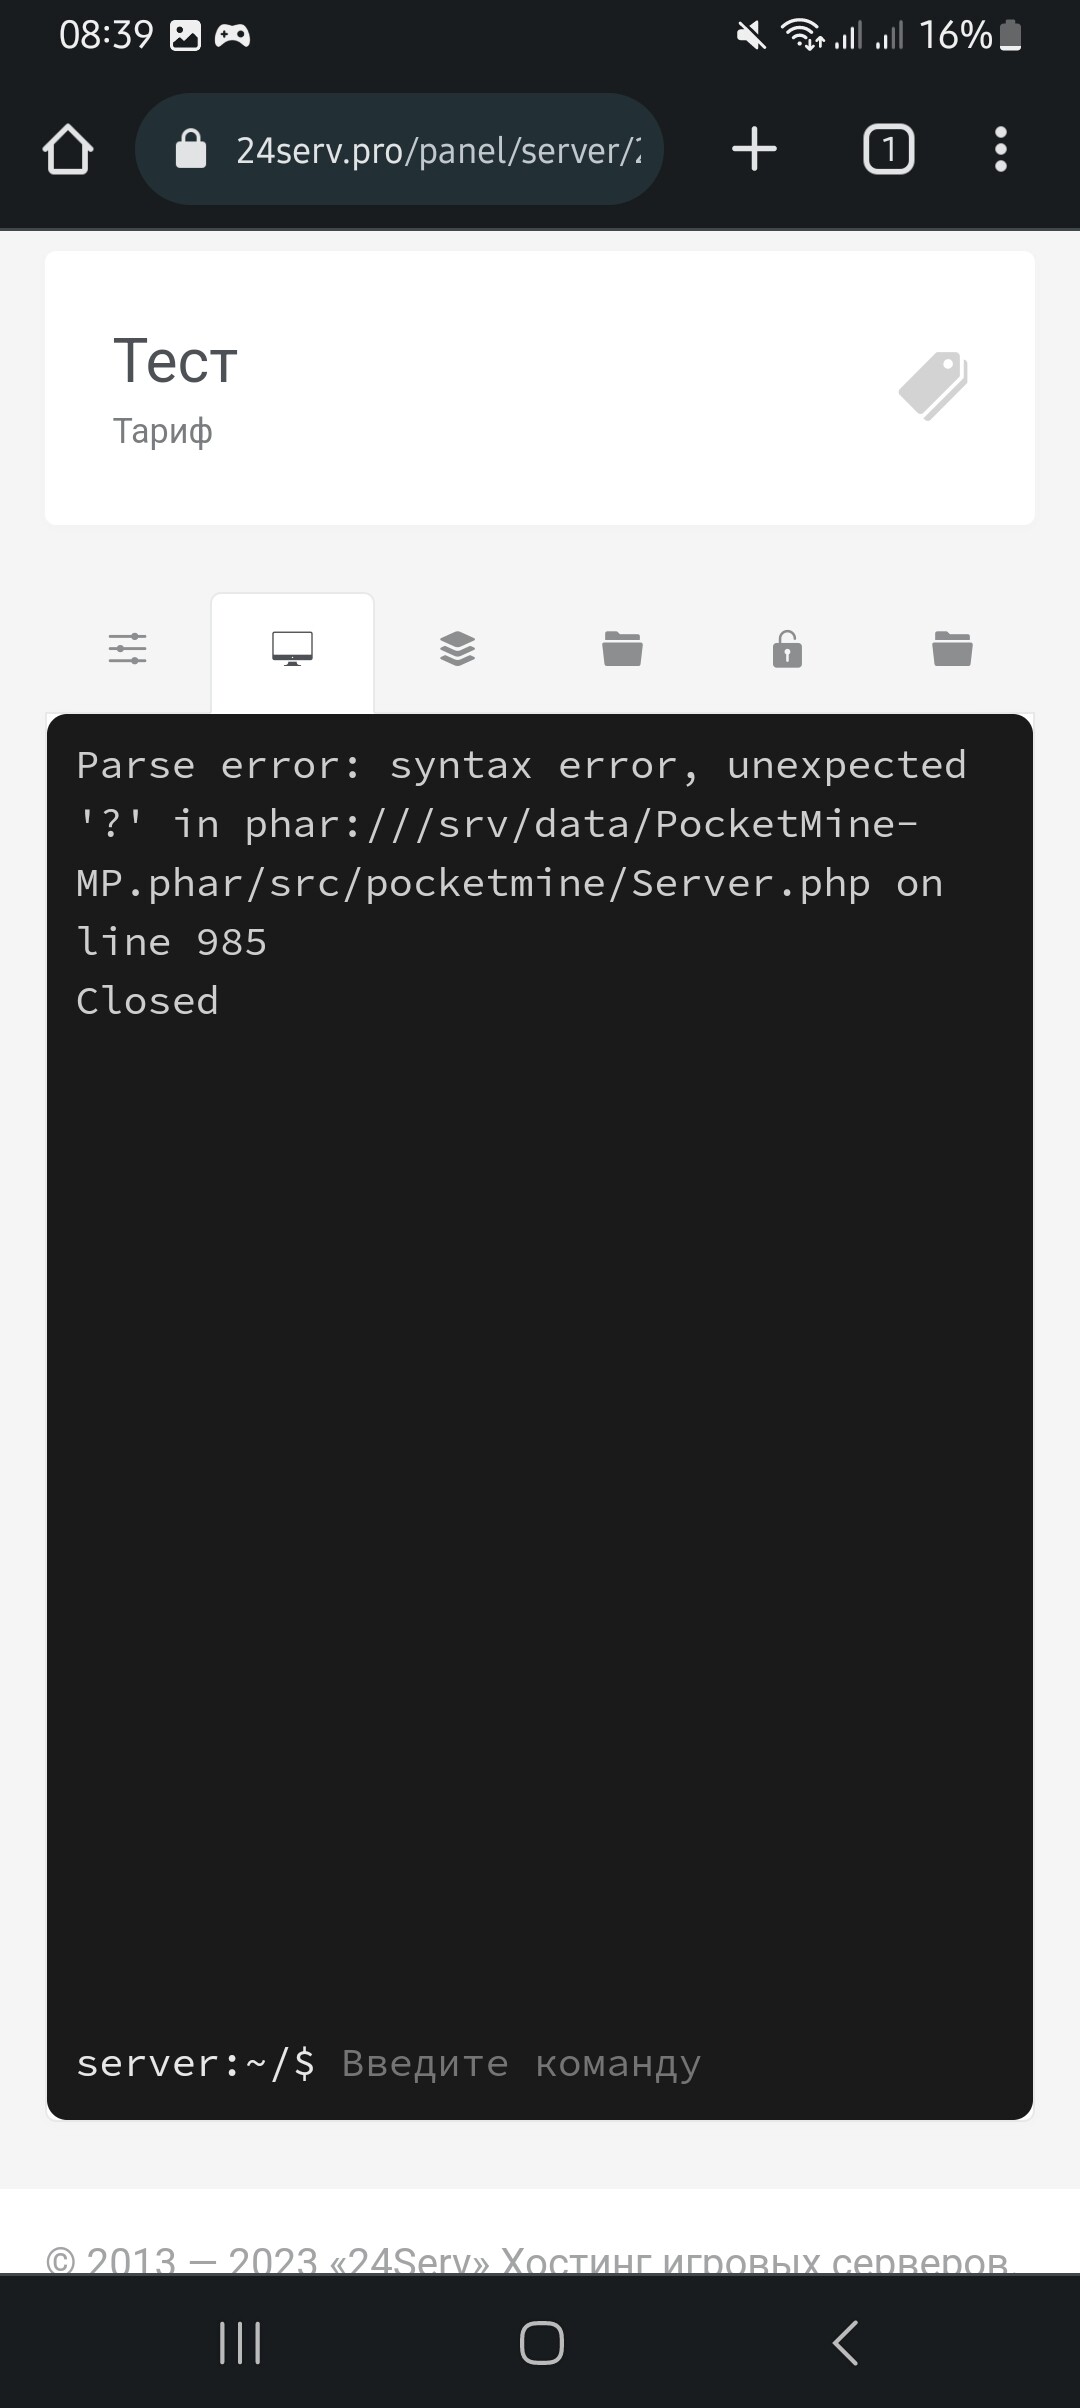
Task: Tap the Android home navigation button
Action: (x=542, y=2343)
